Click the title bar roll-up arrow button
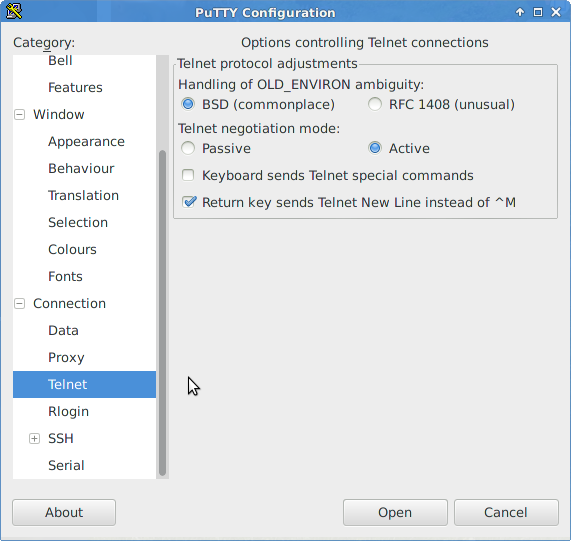The height and width of the screenshot is (541, 571). pyautogui.click(x=520, y=12)
